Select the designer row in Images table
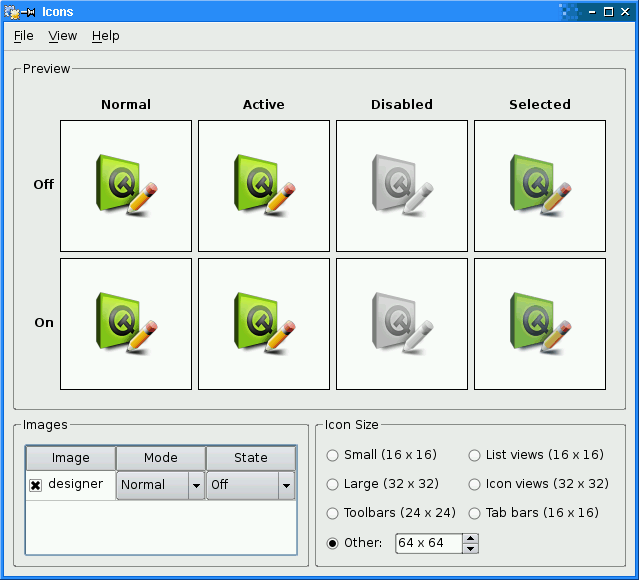The height and width of the screenshot is (580, 639). (71, 485)
